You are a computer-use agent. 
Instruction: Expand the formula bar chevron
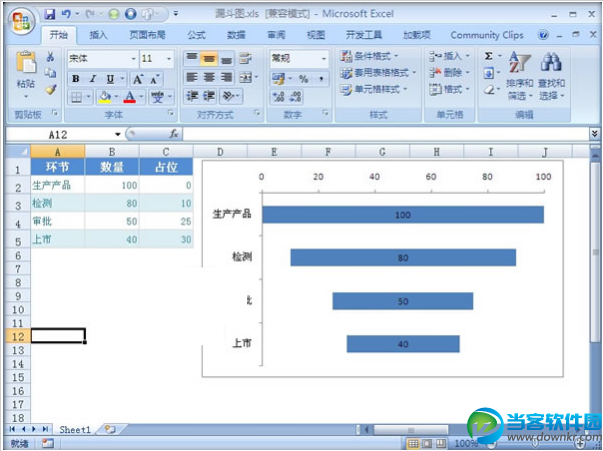click(x=595, y=133)
